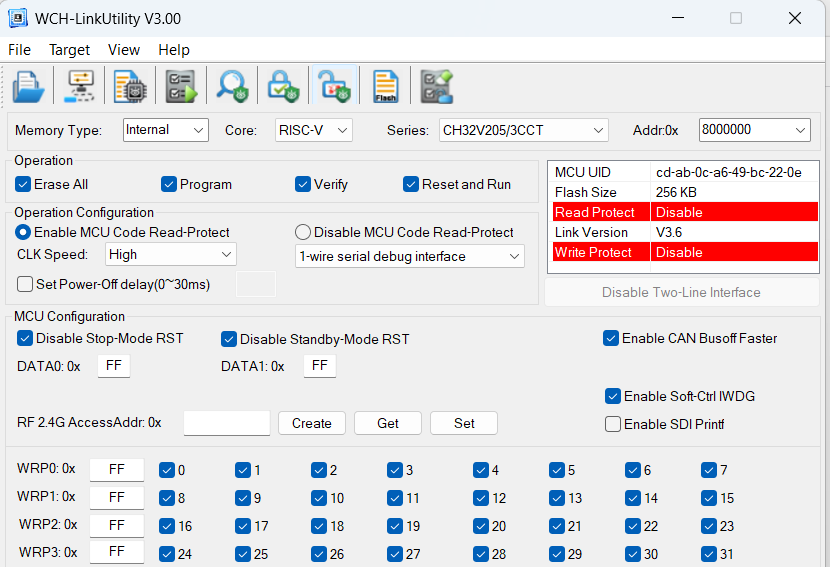The image size is (830, 567).
Task: Open the View menu
Action: pyautogui.click(x=124, y=50)
